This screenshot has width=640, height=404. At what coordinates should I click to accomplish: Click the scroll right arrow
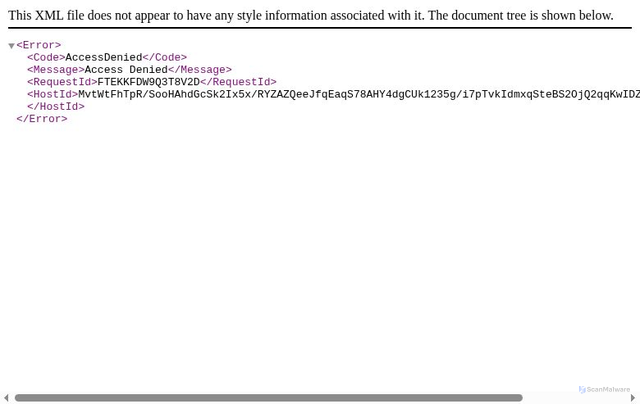pyautogui.click(x=633, y=397)
